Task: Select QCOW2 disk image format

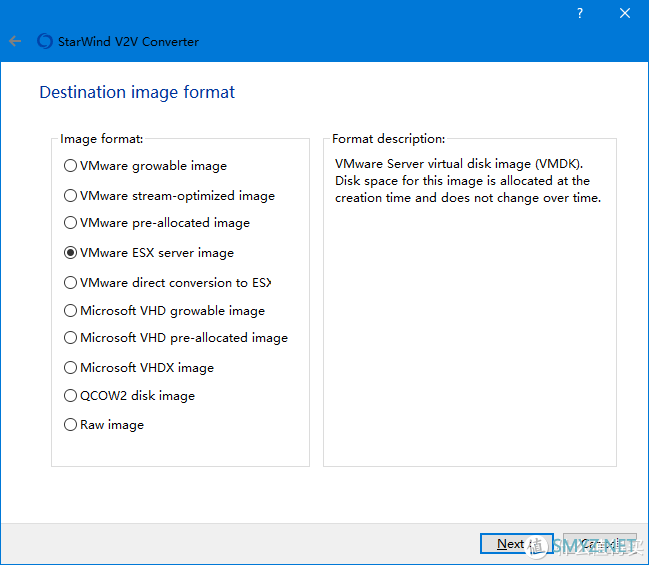Action: pos(70,396)
